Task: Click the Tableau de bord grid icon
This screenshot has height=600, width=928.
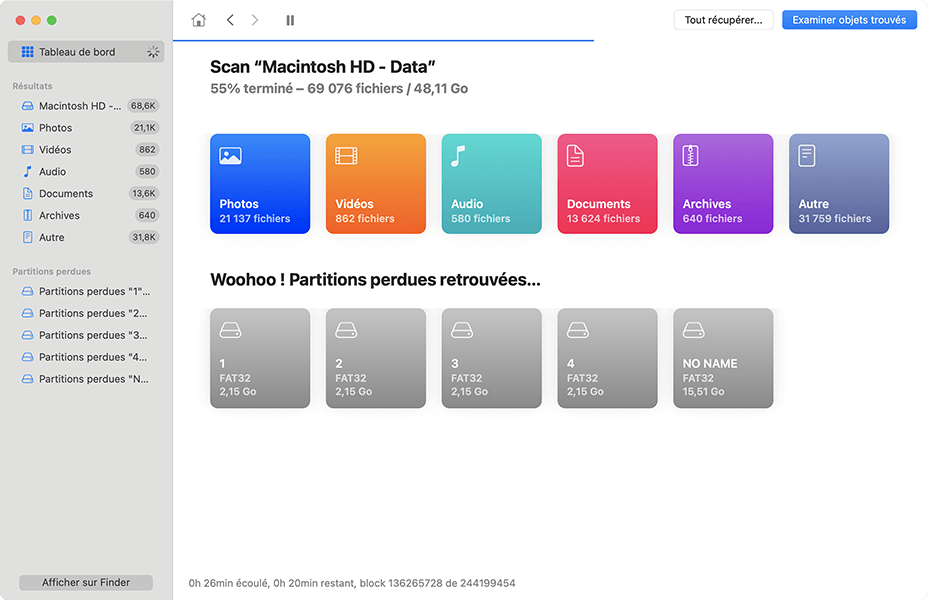Action: click(x=27, y=52)
